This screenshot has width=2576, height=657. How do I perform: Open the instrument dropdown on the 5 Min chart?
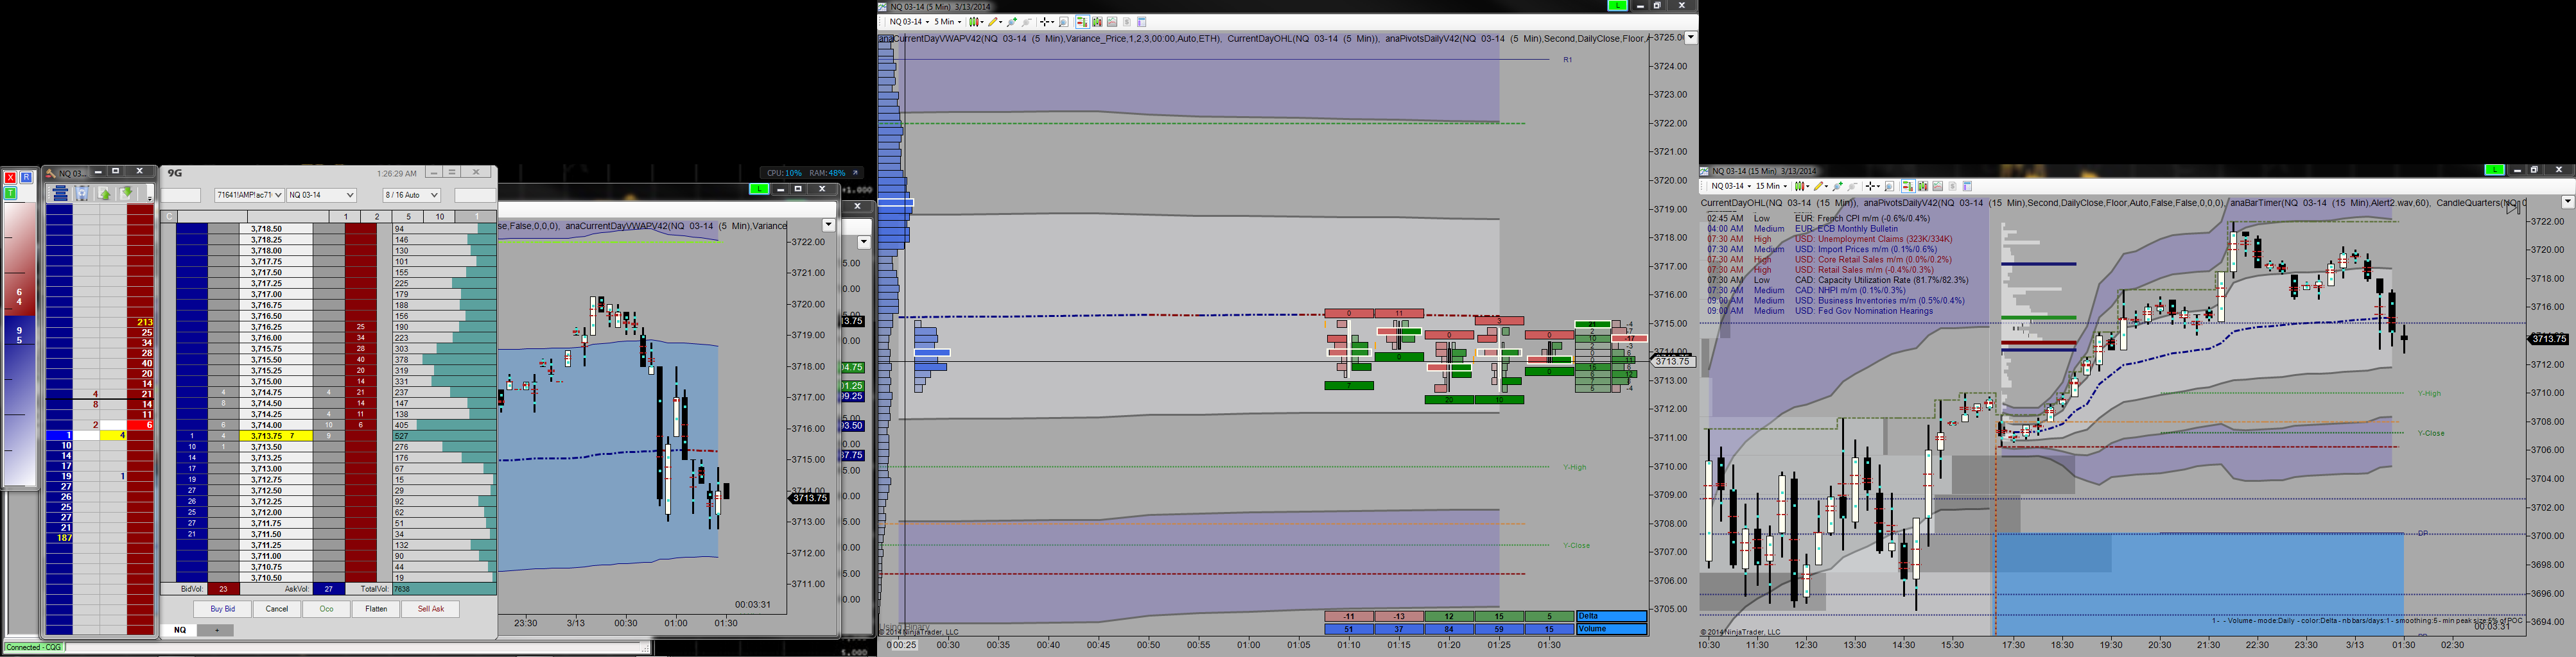pyautogui.click(x=910, y=22)
